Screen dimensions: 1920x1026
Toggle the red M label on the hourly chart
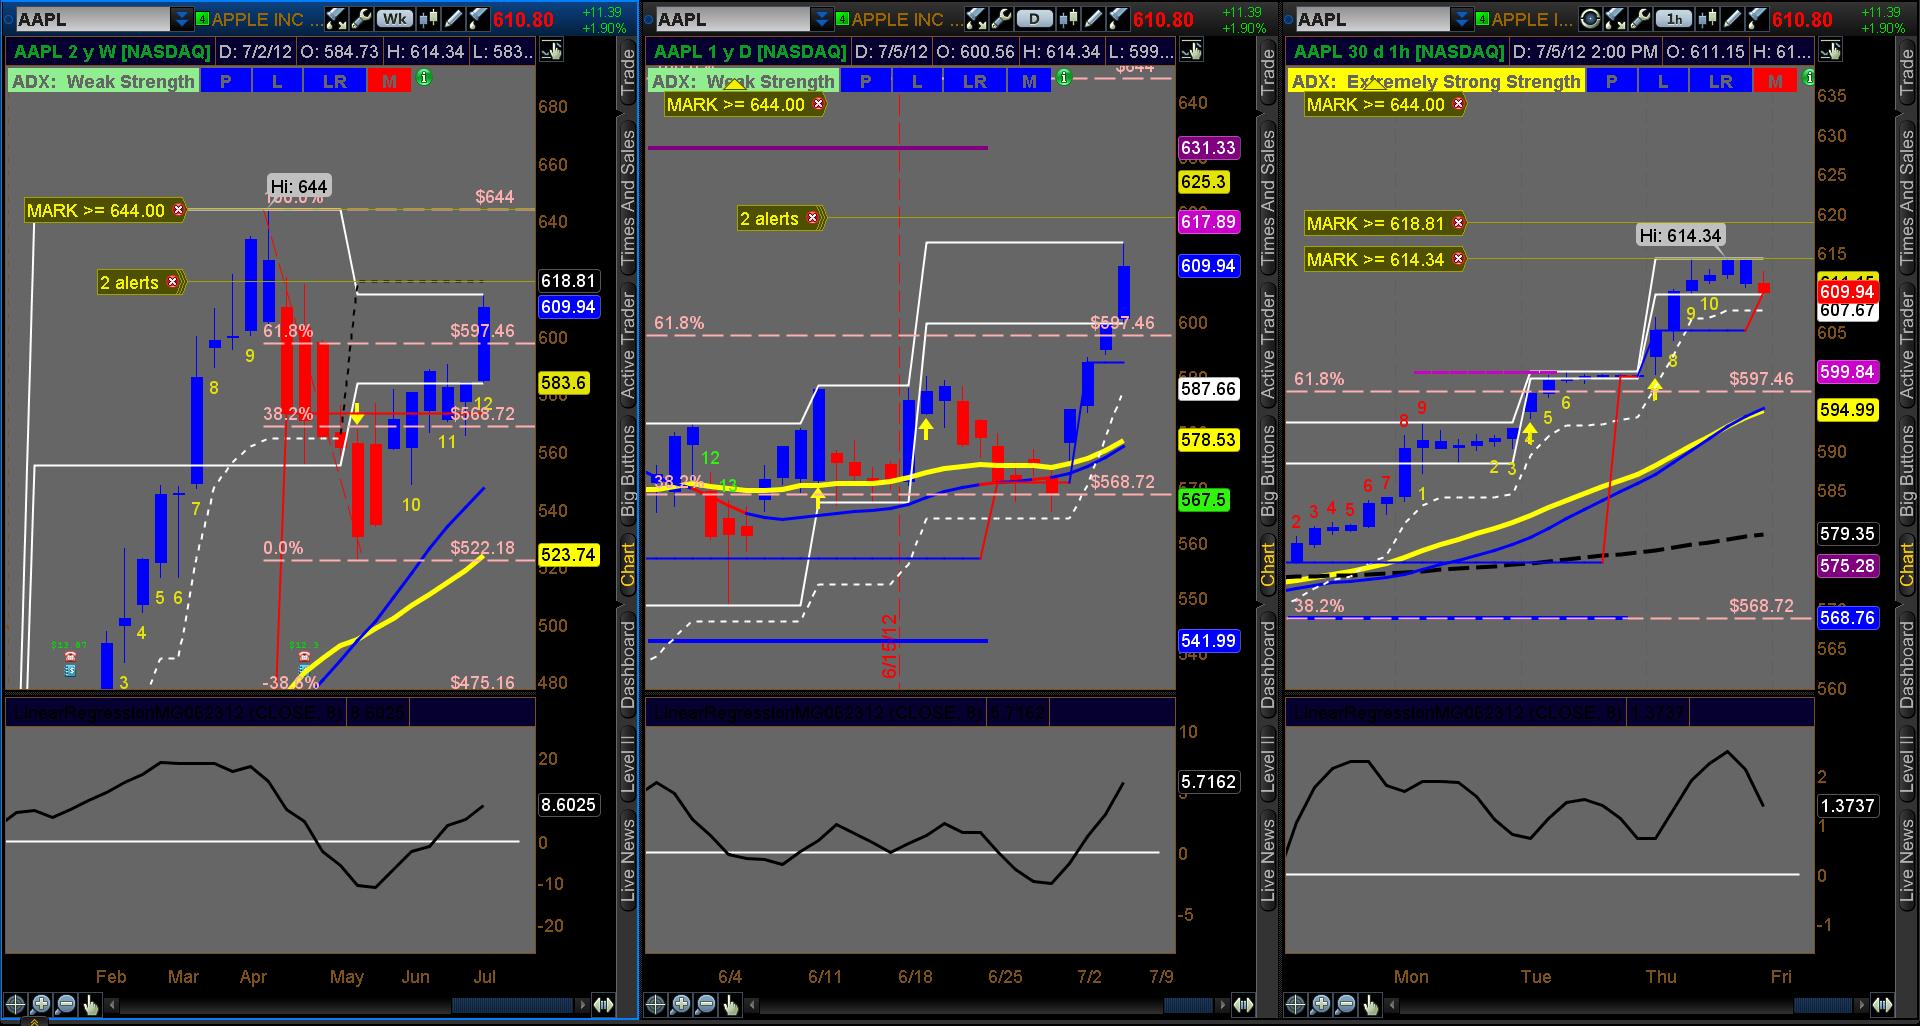[1775, 82]
